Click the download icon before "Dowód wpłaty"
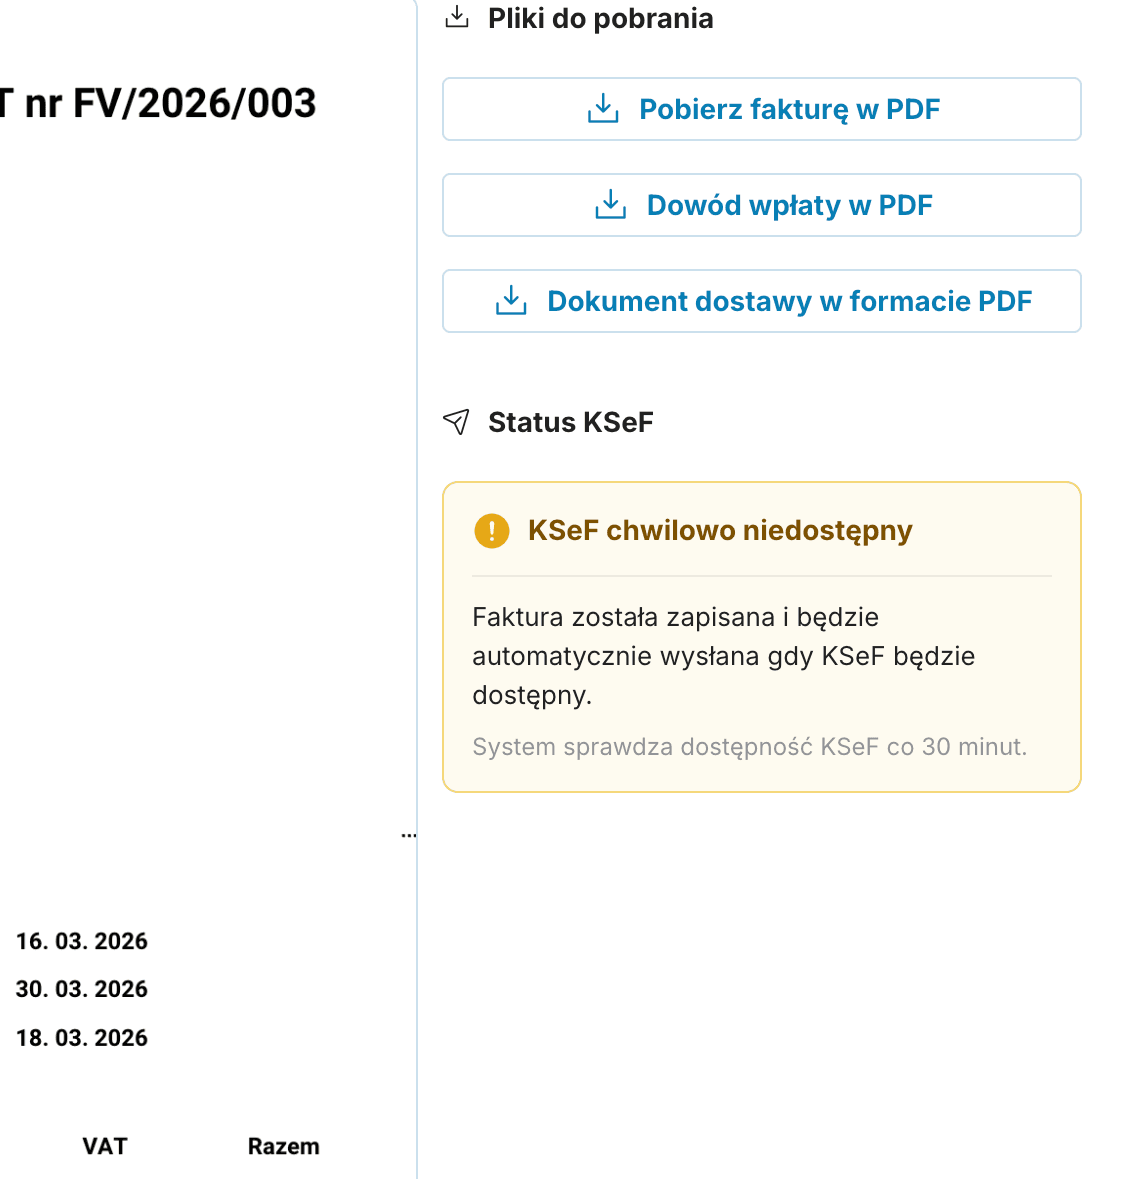 [x=610, y=205]
